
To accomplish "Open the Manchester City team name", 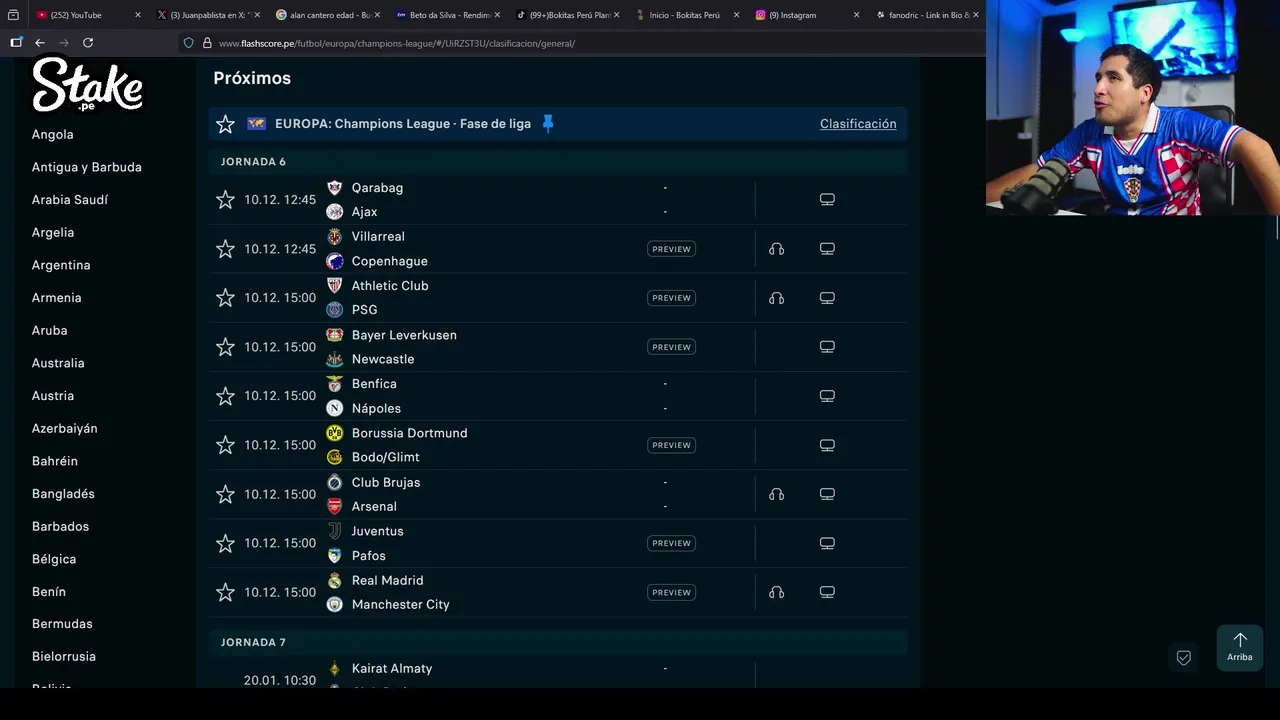I will click(400, 604).
